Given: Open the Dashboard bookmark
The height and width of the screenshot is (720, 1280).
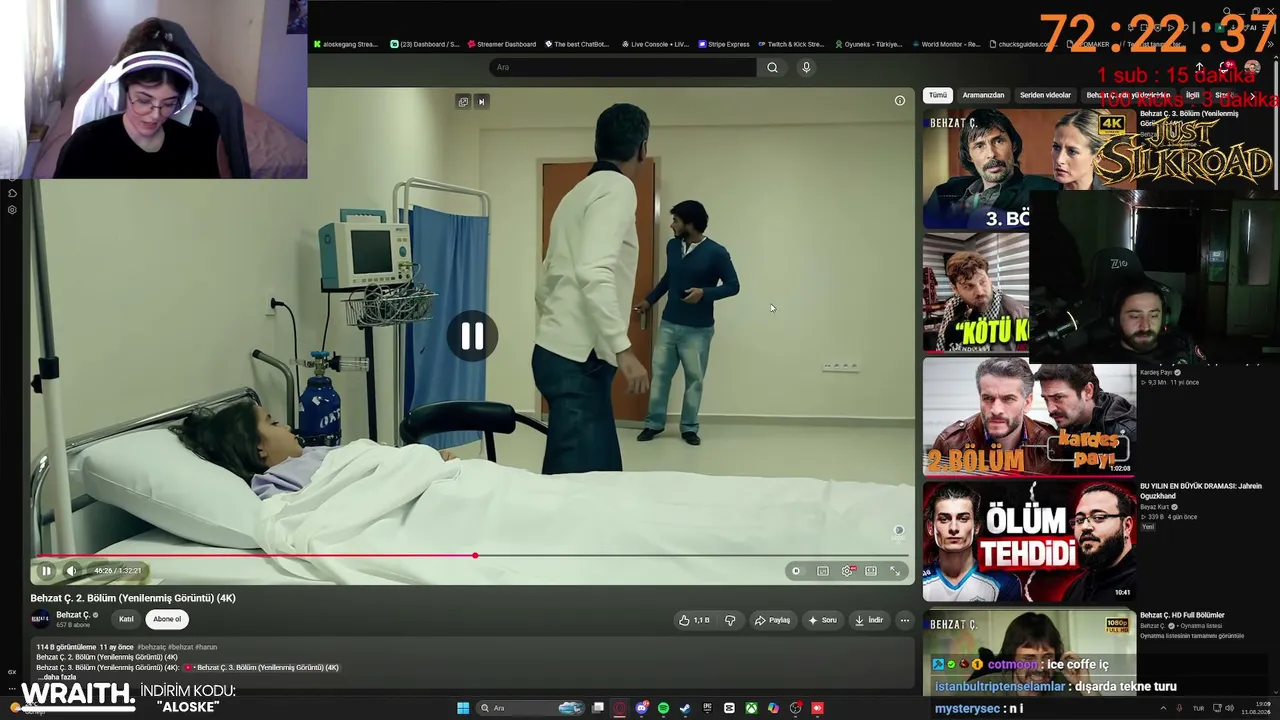Looking at the screenshot, I should tap(425, 44).
